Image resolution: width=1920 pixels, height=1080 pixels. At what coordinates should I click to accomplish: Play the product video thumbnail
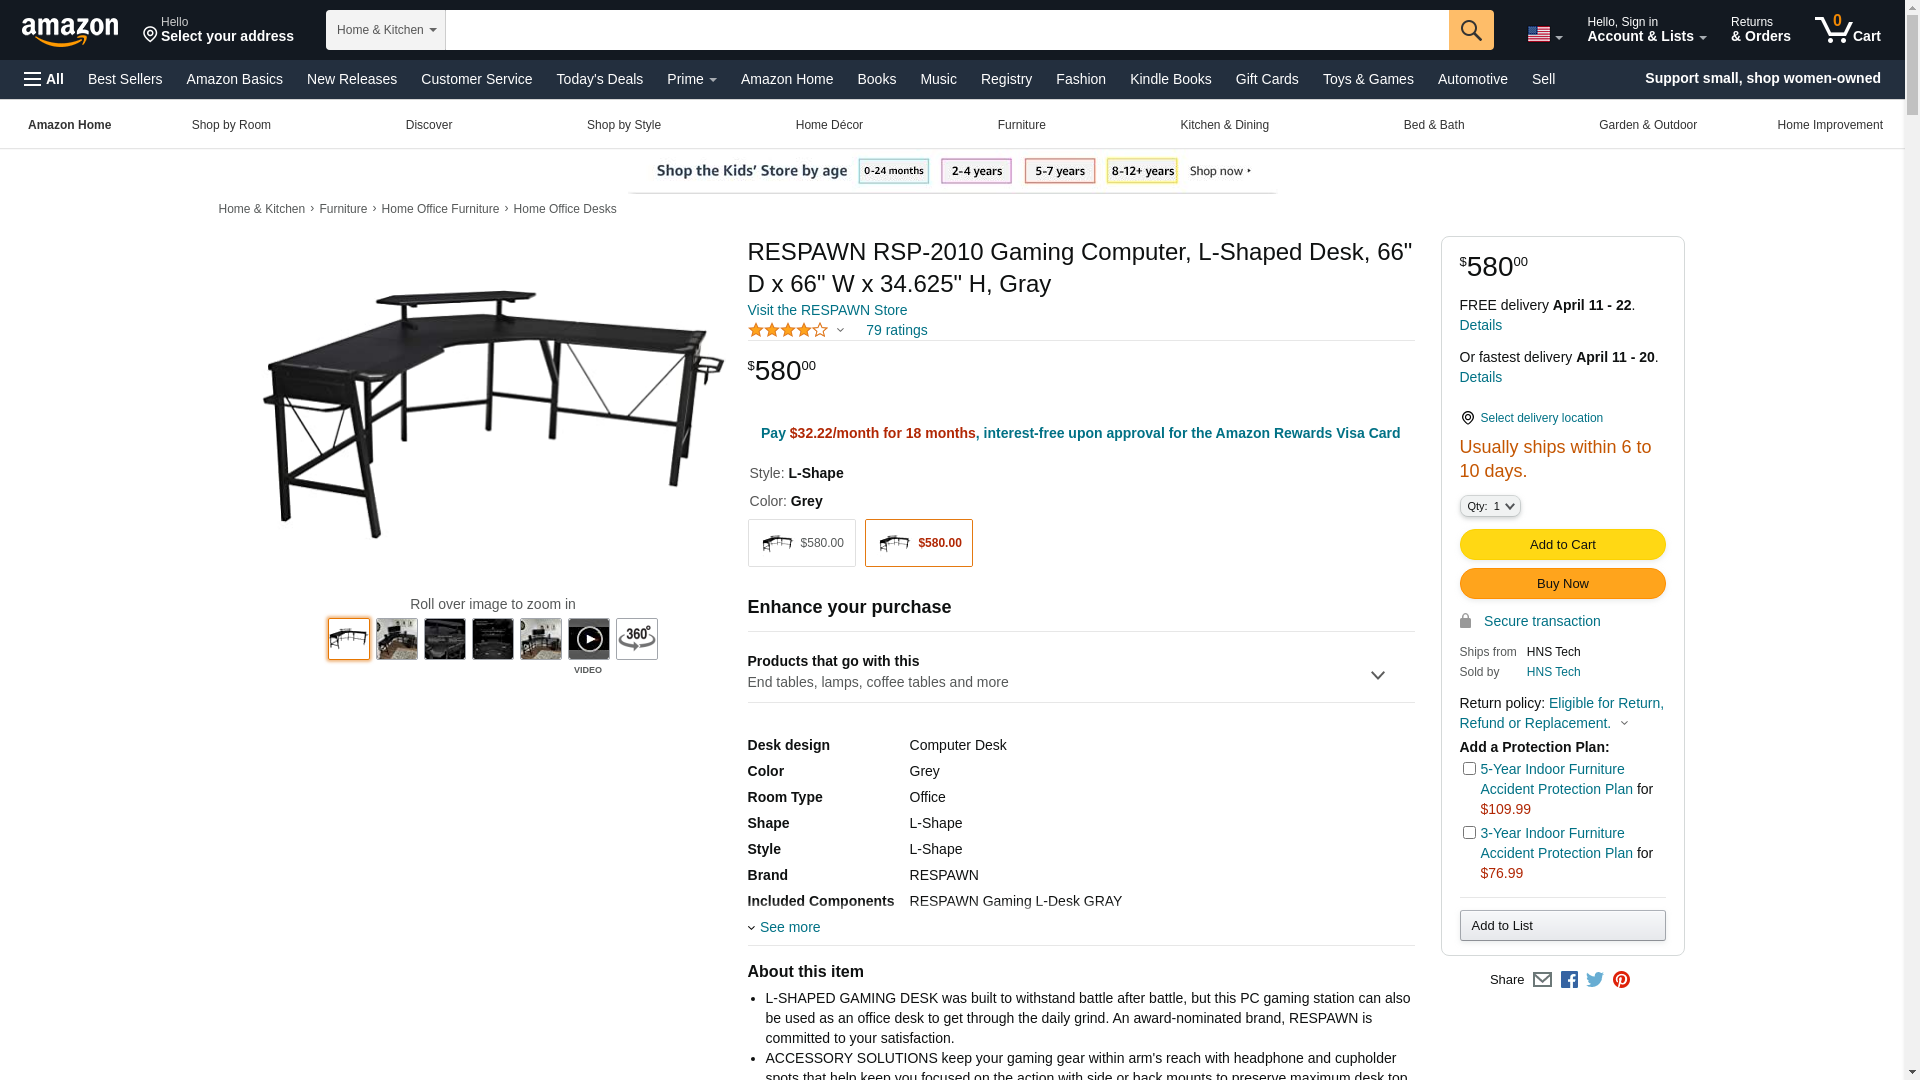click(588, 639)
